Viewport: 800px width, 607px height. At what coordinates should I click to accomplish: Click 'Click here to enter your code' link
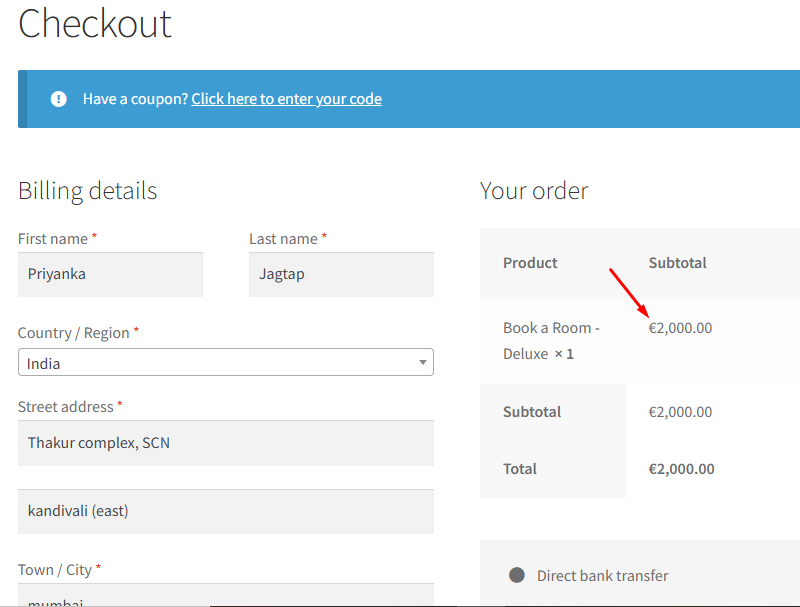tap(286, 99)
